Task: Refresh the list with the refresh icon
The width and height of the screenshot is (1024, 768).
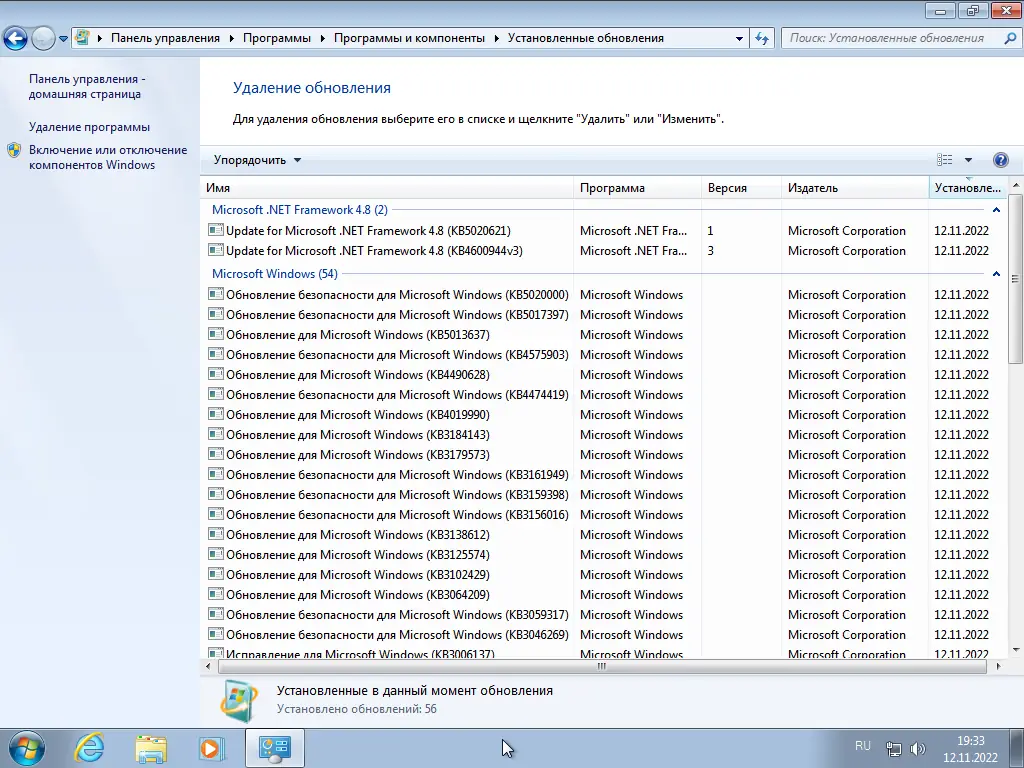Action: click(761, 38)
